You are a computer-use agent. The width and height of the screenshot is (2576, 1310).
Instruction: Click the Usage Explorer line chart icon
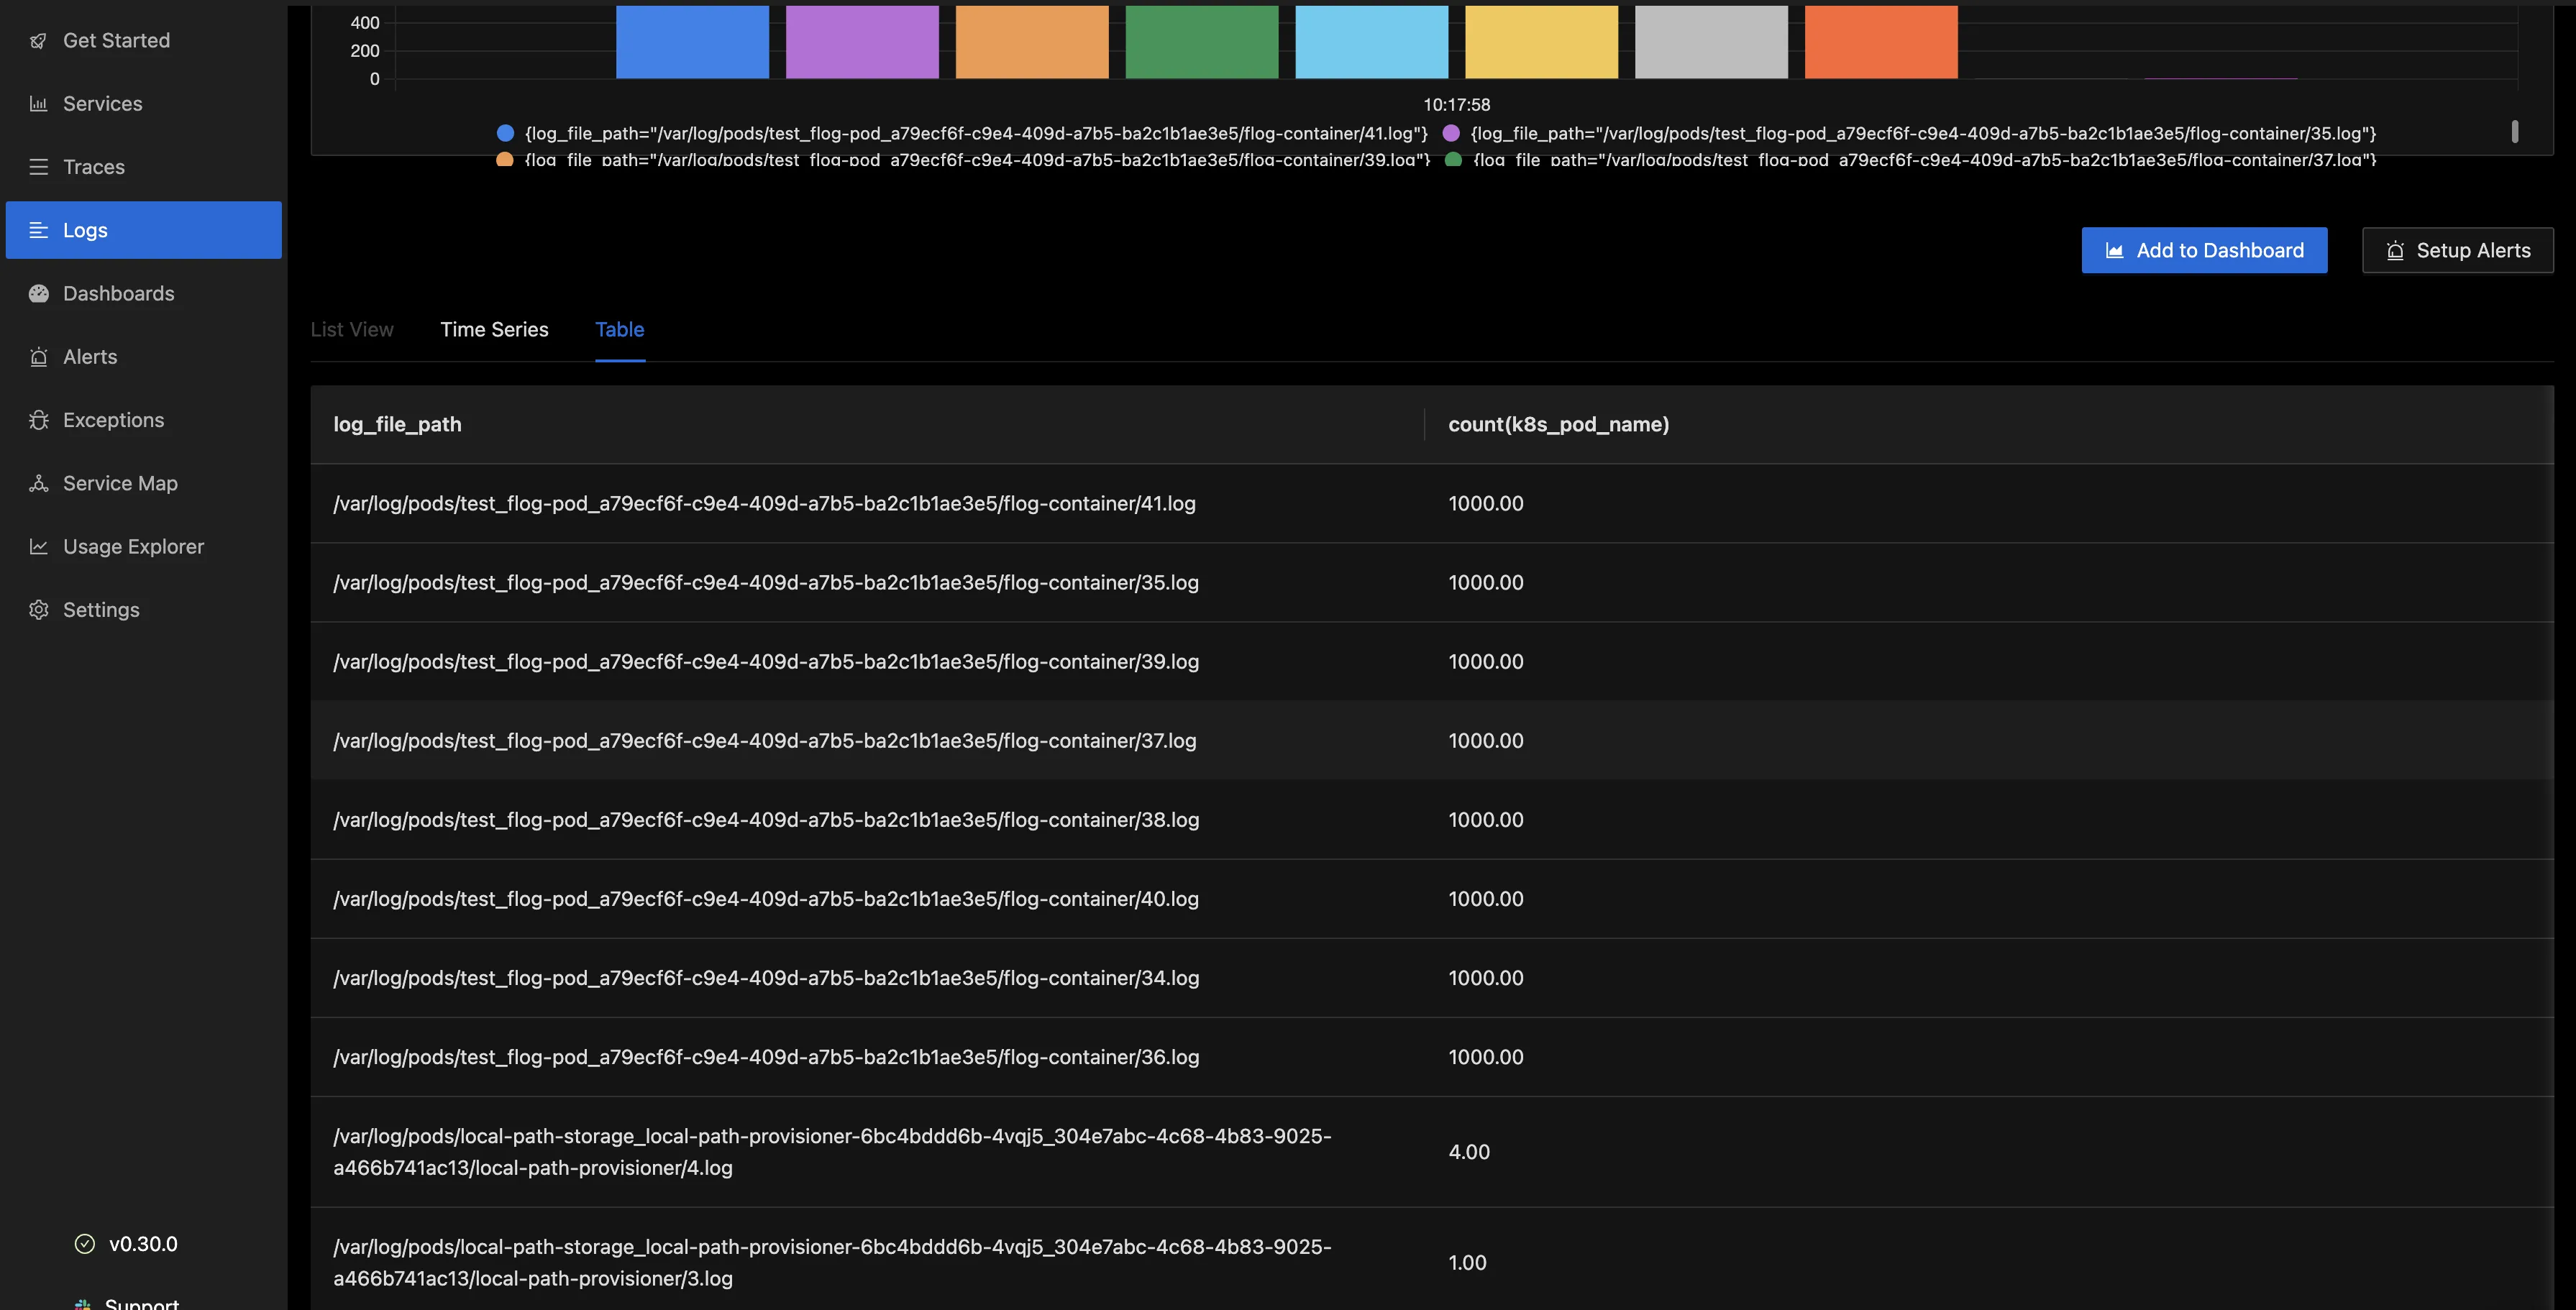pos(38,546)
